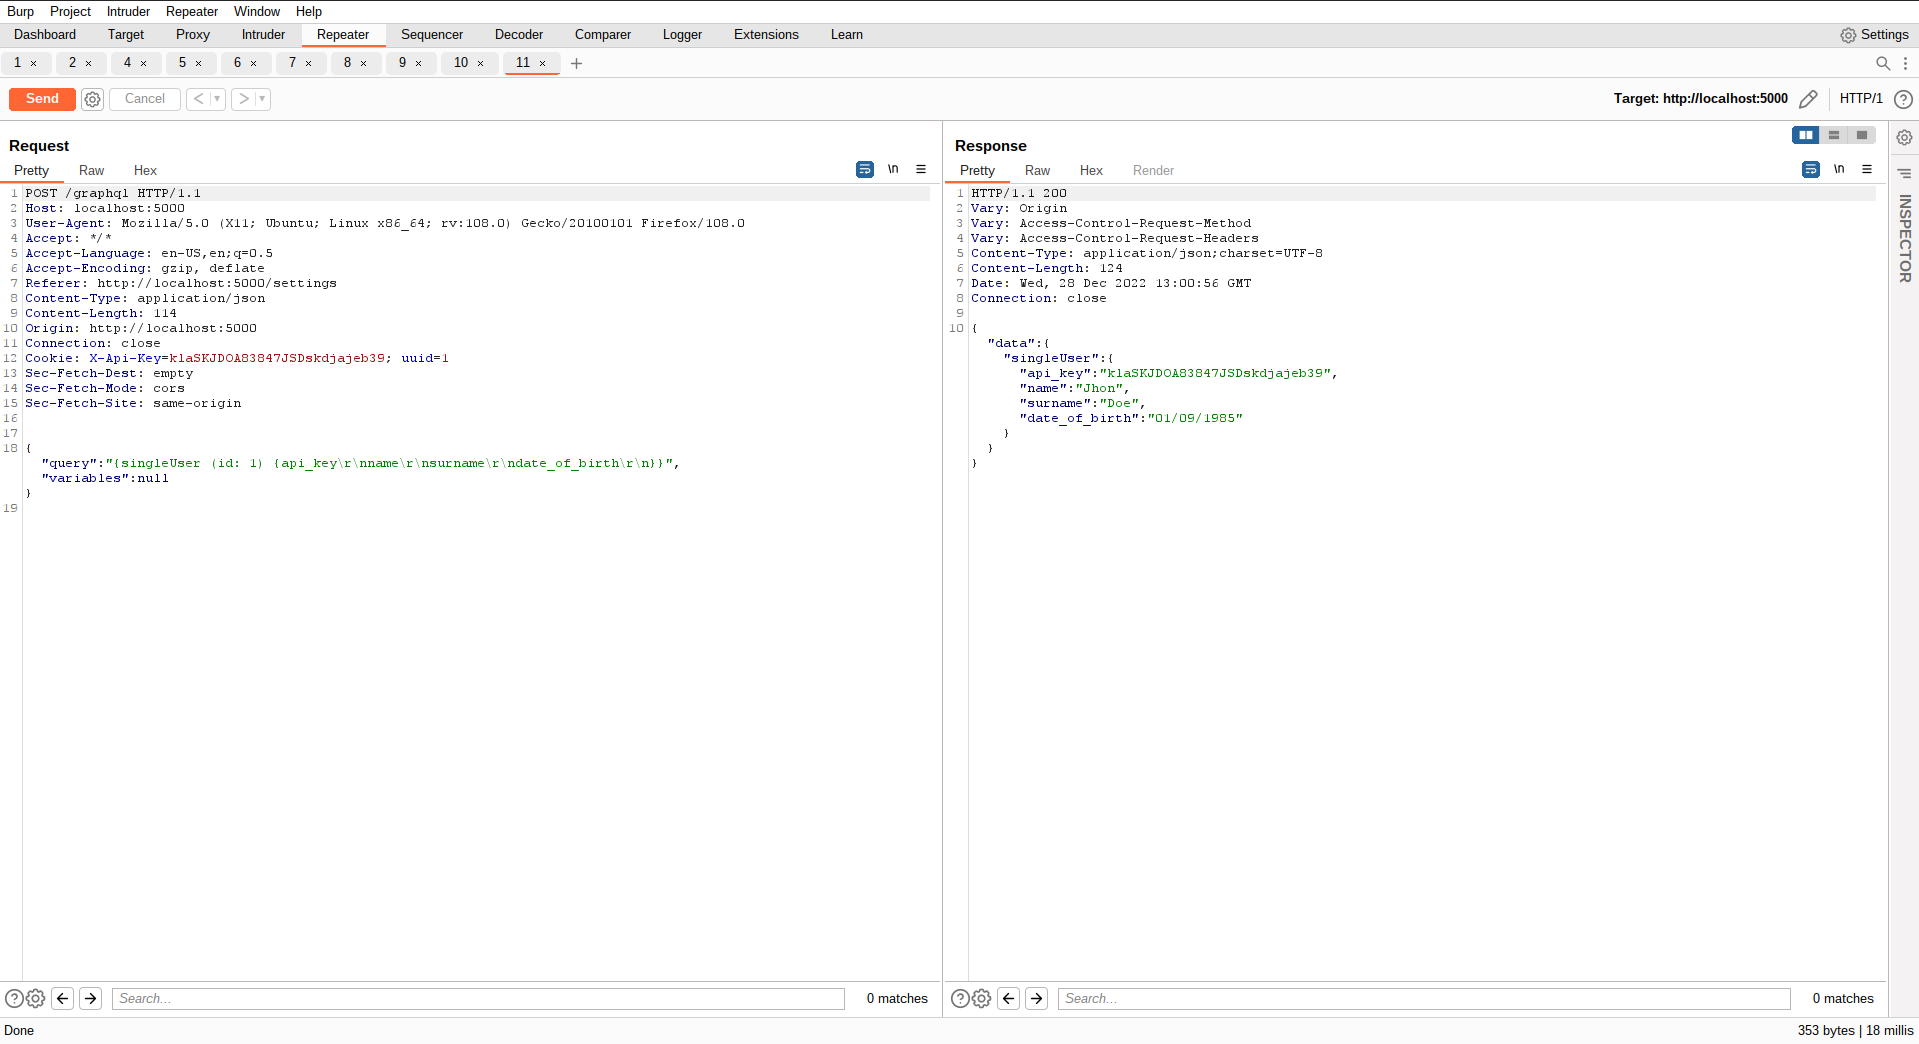The width and height of the screenshot is (1919, 1044).
Task: Edit target with pencil icon
Action: pos(1808,99)
